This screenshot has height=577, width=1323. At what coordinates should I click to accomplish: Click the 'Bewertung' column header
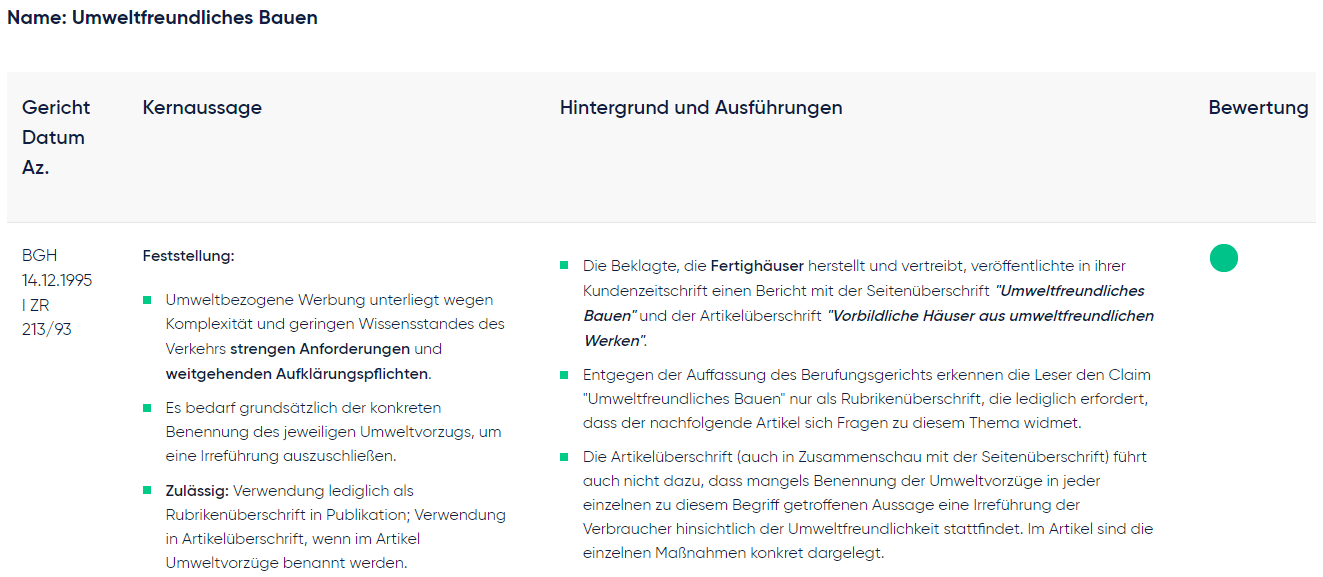click(1258, 108)
